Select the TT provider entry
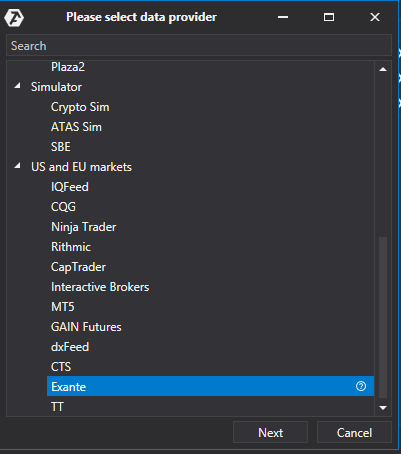This screenshot has width=401, height=454. tap(57, 406)
